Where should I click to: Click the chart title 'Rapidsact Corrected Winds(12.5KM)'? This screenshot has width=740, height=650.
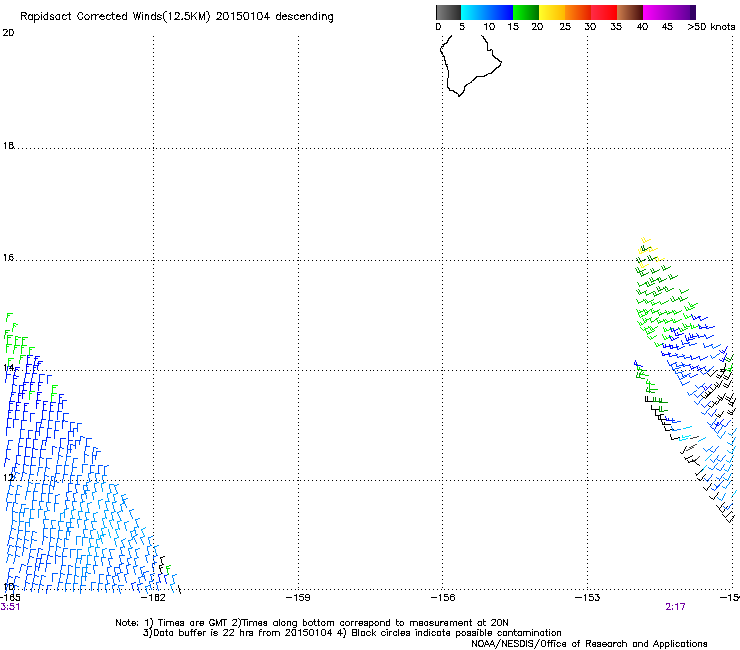click(x=115, y=17)
